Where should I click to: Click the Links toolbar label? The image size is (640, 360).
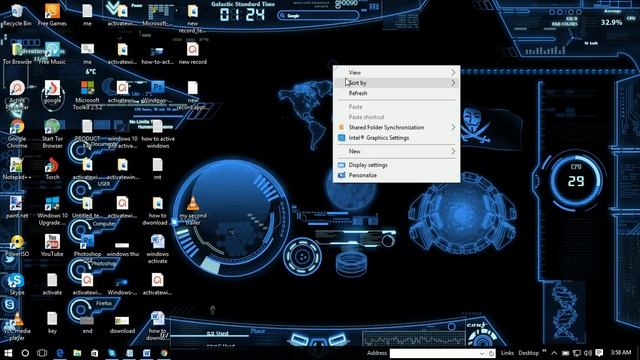[507, 353]
